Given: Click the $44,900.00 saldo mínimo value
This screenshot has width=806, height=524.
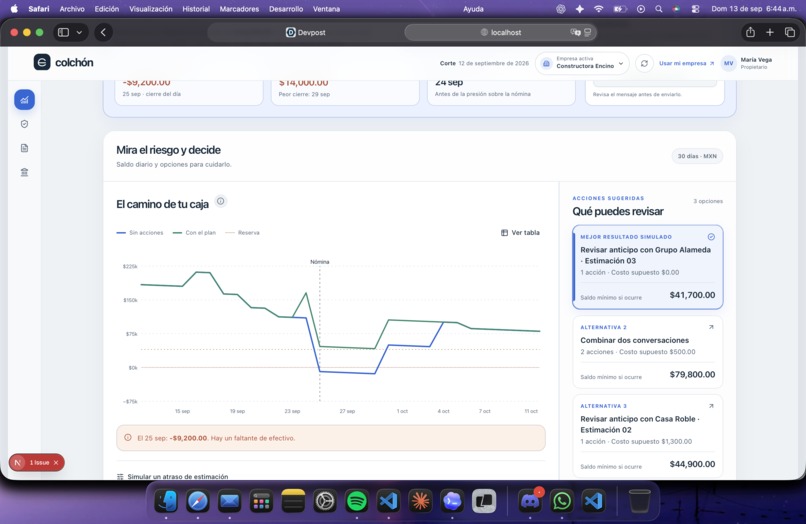Looking at the screenshot, I should 692,464.
